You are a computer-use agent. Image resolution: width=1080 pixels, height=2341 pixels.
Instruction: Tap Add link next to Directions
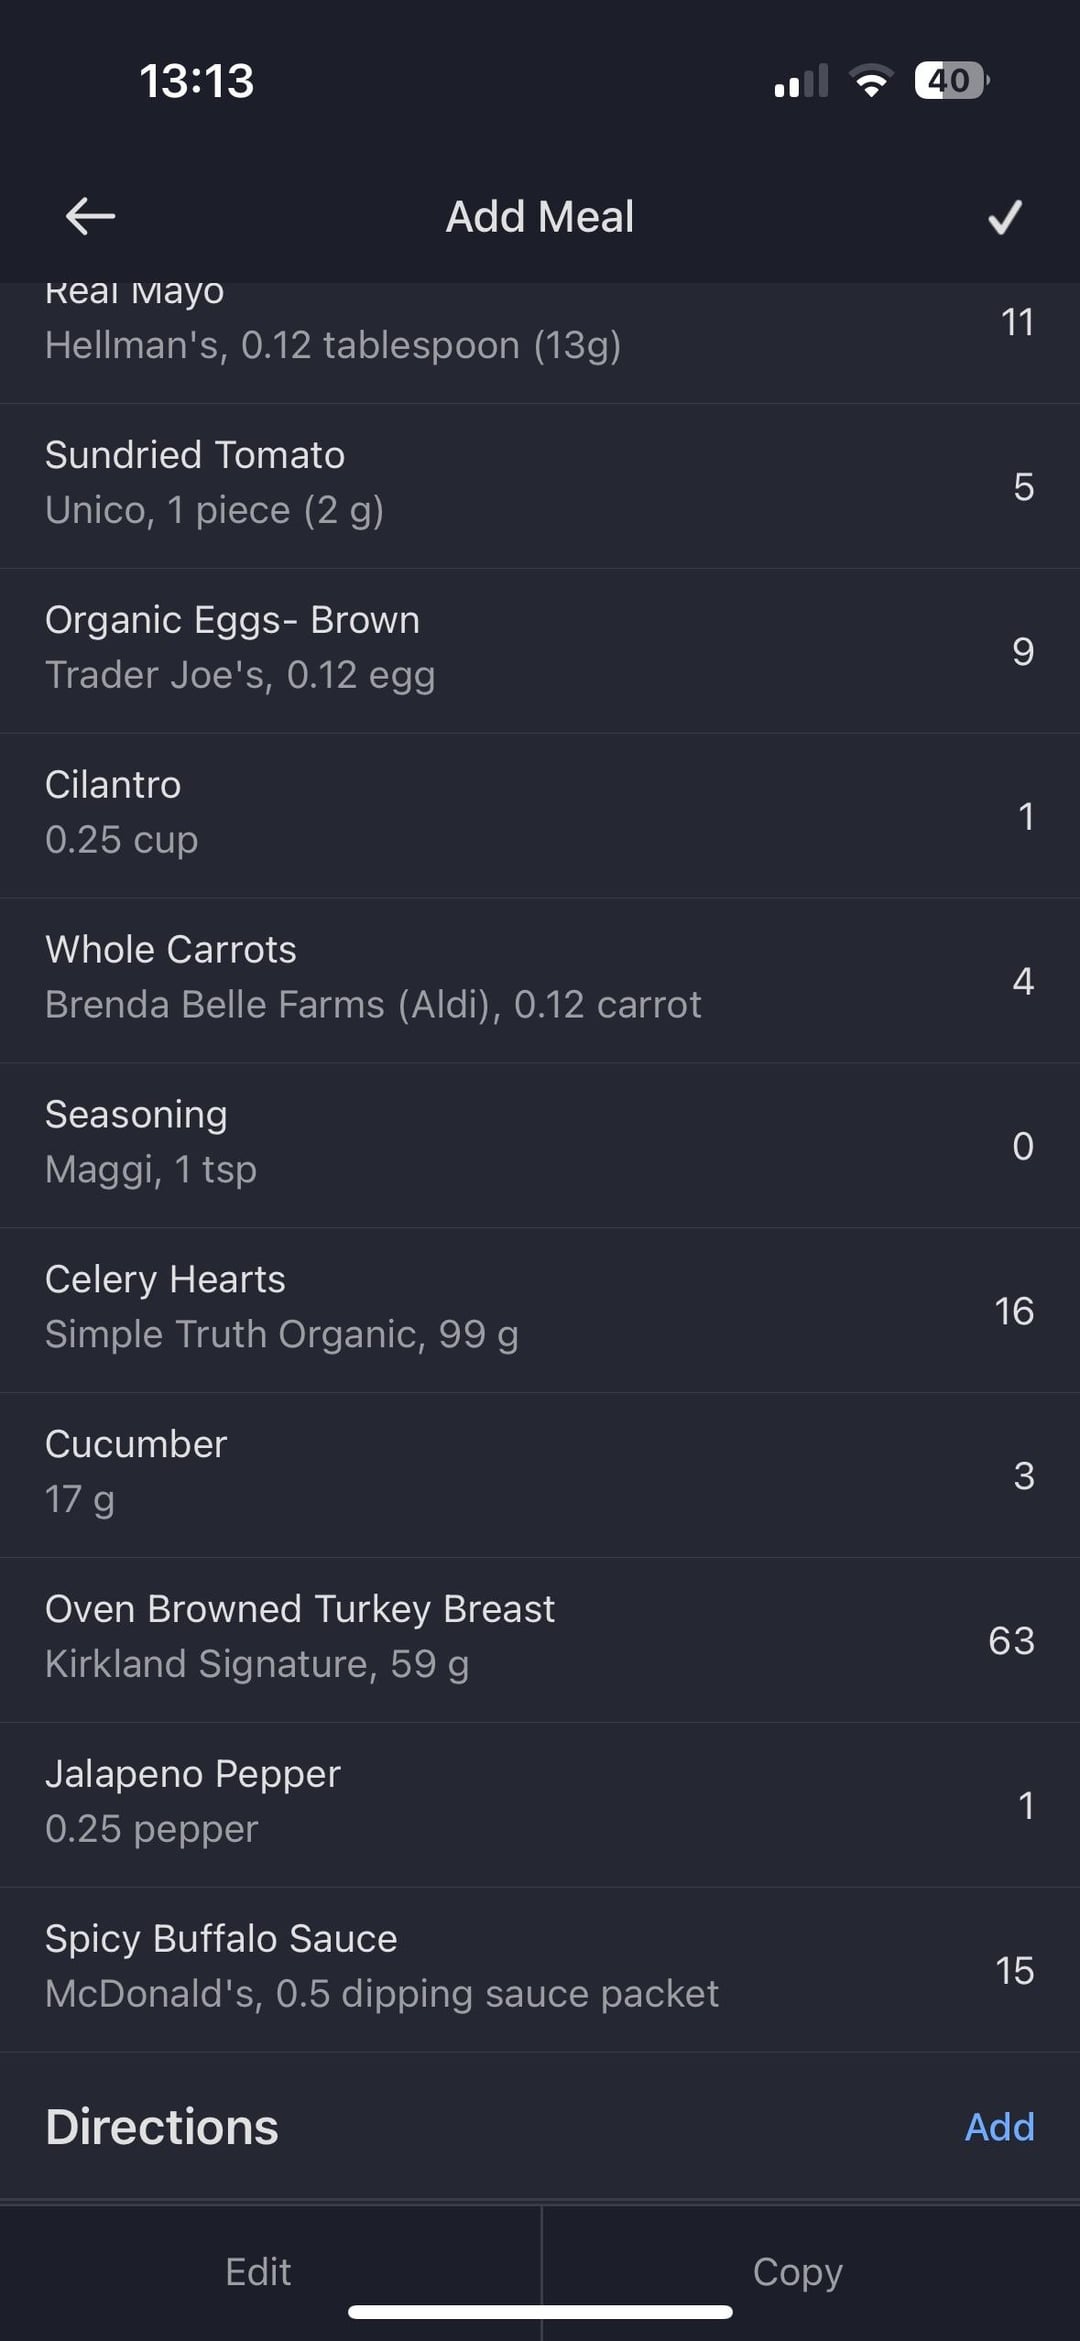click(x=998, y=2126)
